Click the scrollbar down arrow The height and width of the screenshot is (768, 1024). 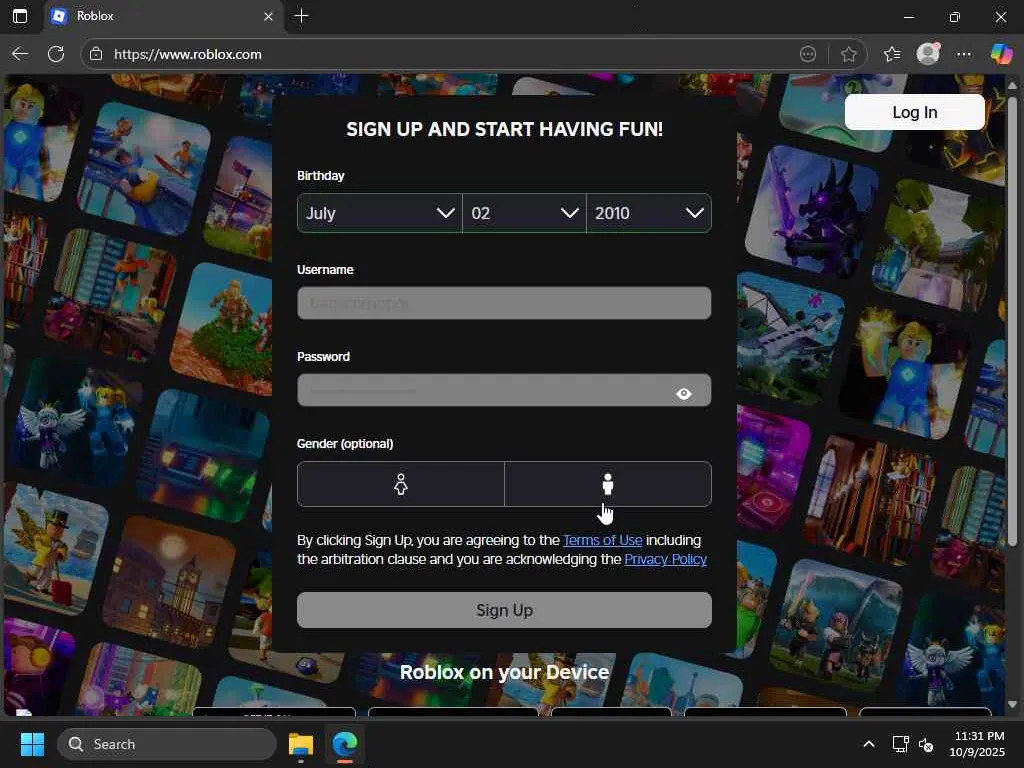tap(1012, 705)
